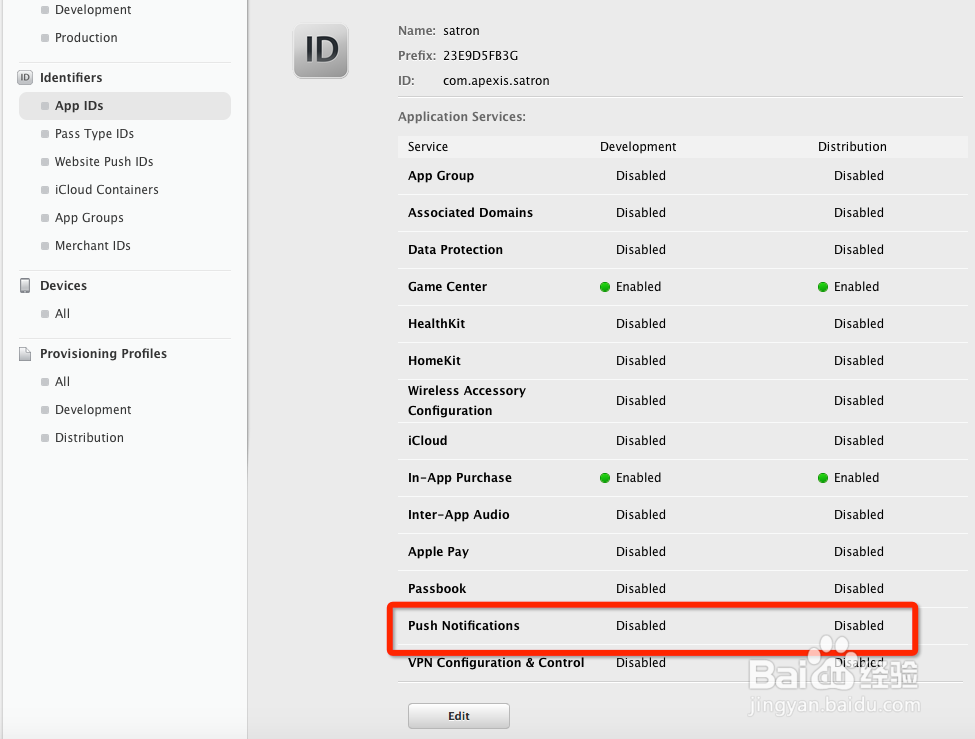The width and height of the screenshot is (975, 739).
Task: Select All under Provisioning Profiles
Action: click(62, 381)
